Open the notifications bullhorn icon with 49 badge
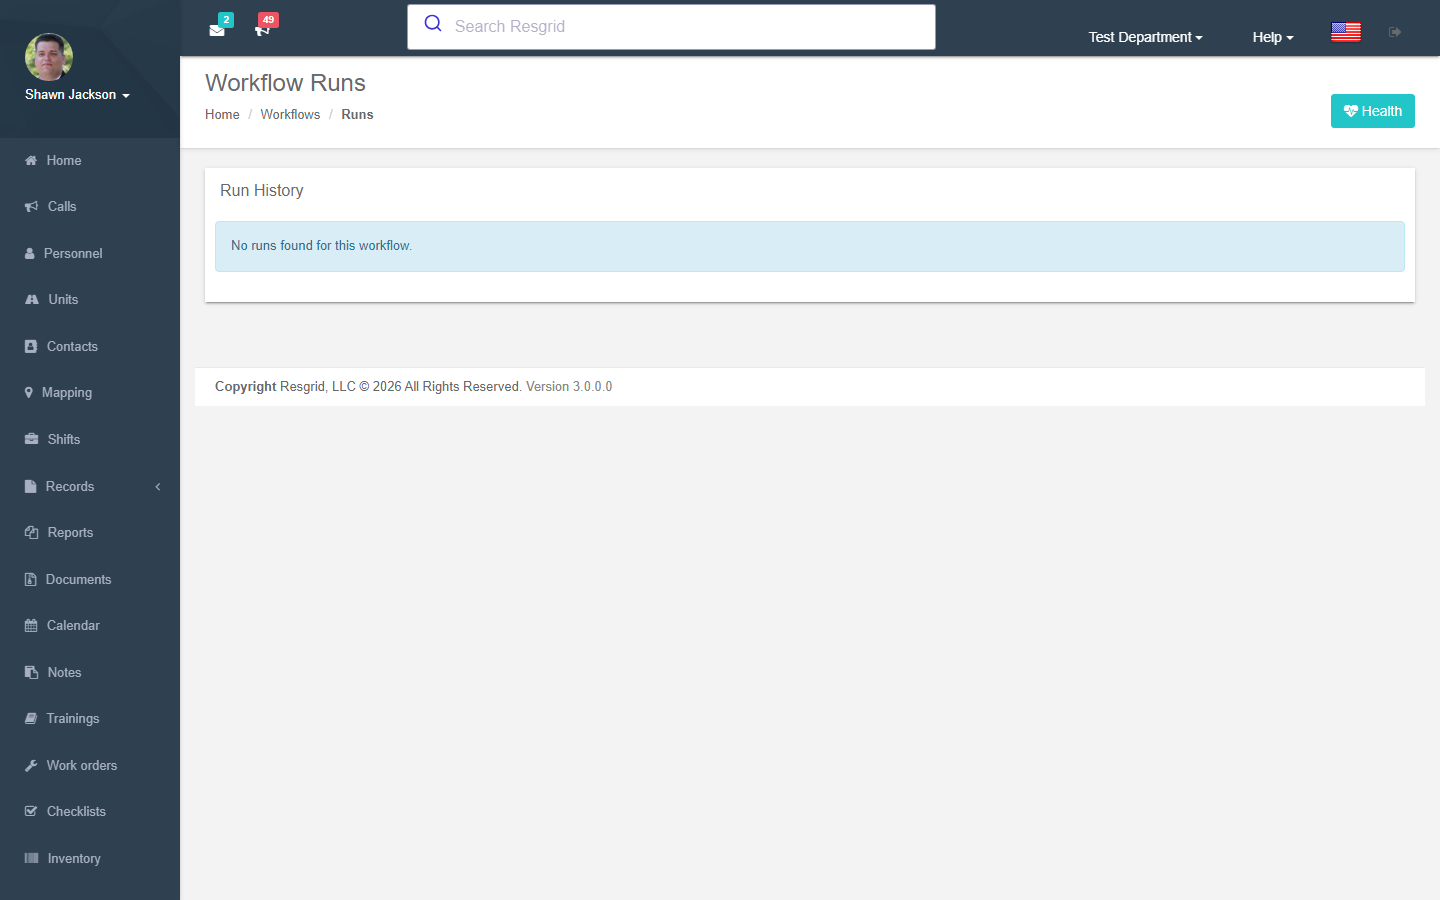Screen dimensions: 1440x900 coord(262,30)
